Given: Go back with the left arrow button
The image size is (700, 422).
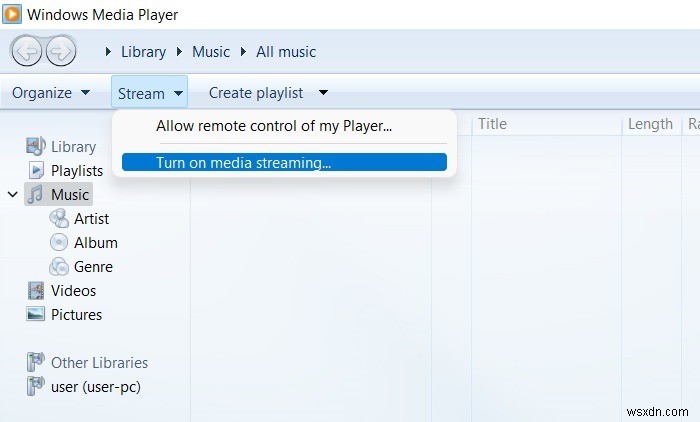Looking at the screenshot, I should pos(26,51).
